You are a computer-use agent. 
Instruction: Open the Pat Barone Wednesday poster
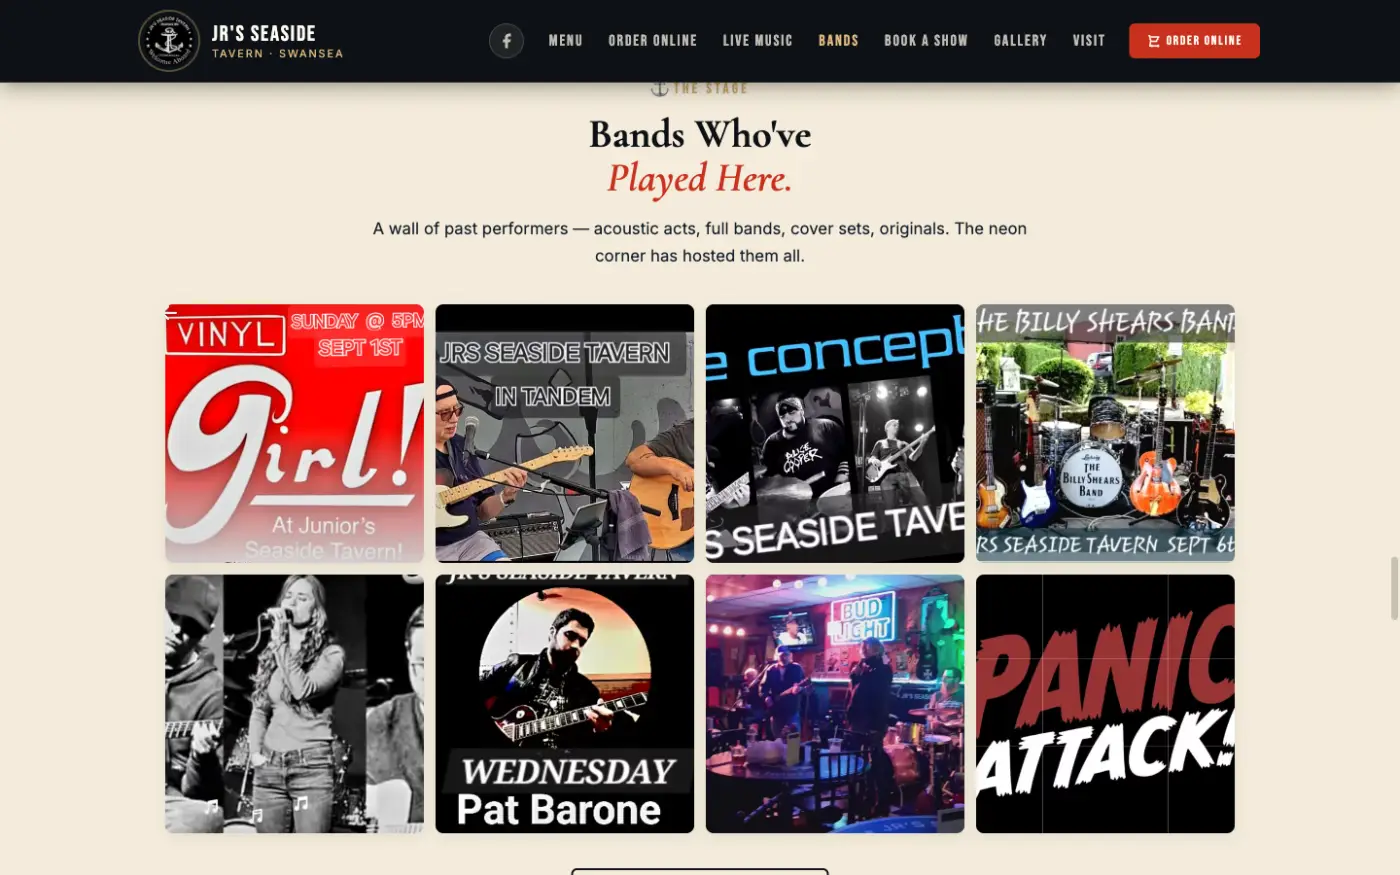564,703
